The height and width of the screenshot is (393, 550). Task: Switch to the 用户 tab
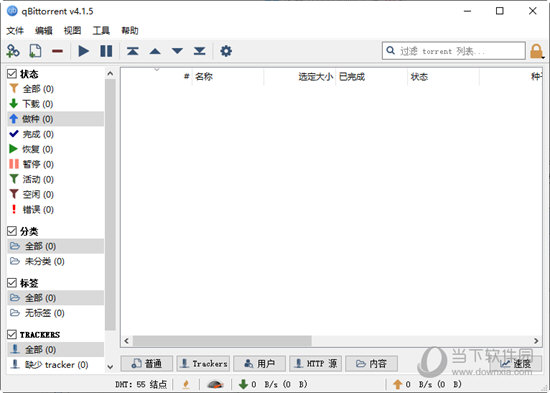(260, 364)
